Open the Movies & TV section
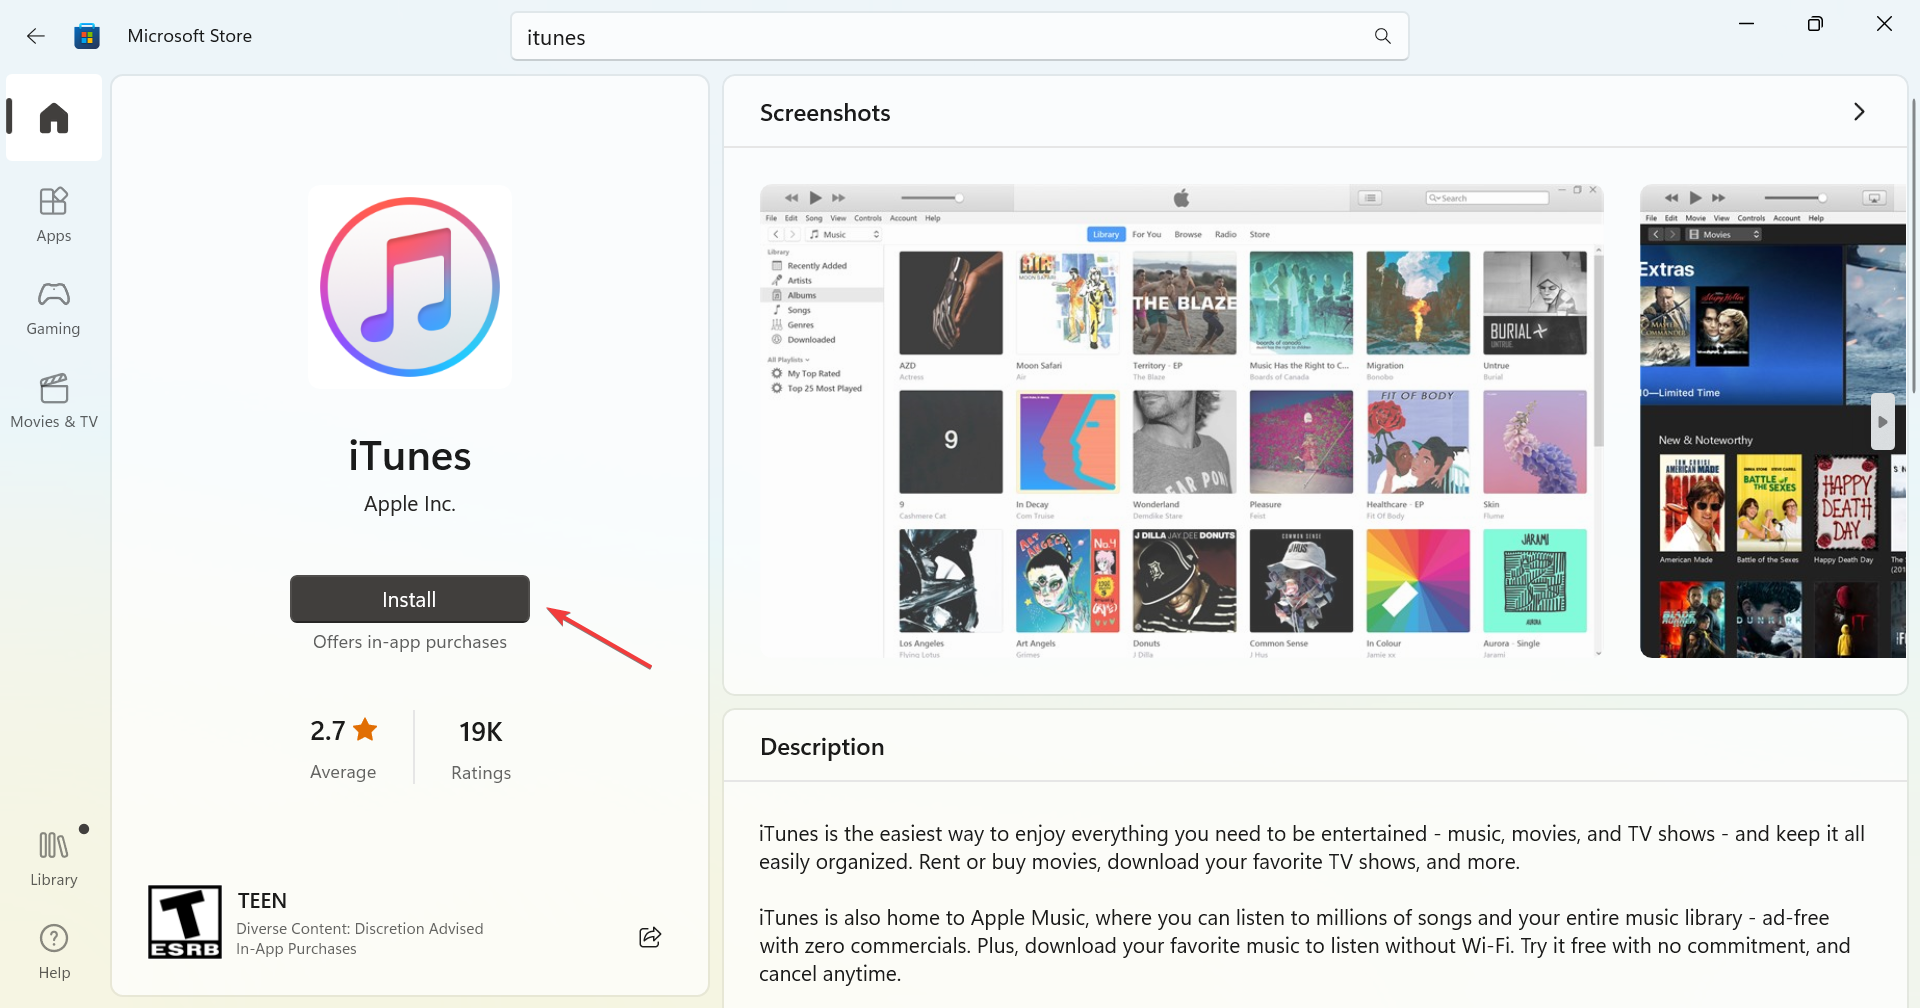The width and height of the screenshot is (1920, 1008). coord(54,401)
